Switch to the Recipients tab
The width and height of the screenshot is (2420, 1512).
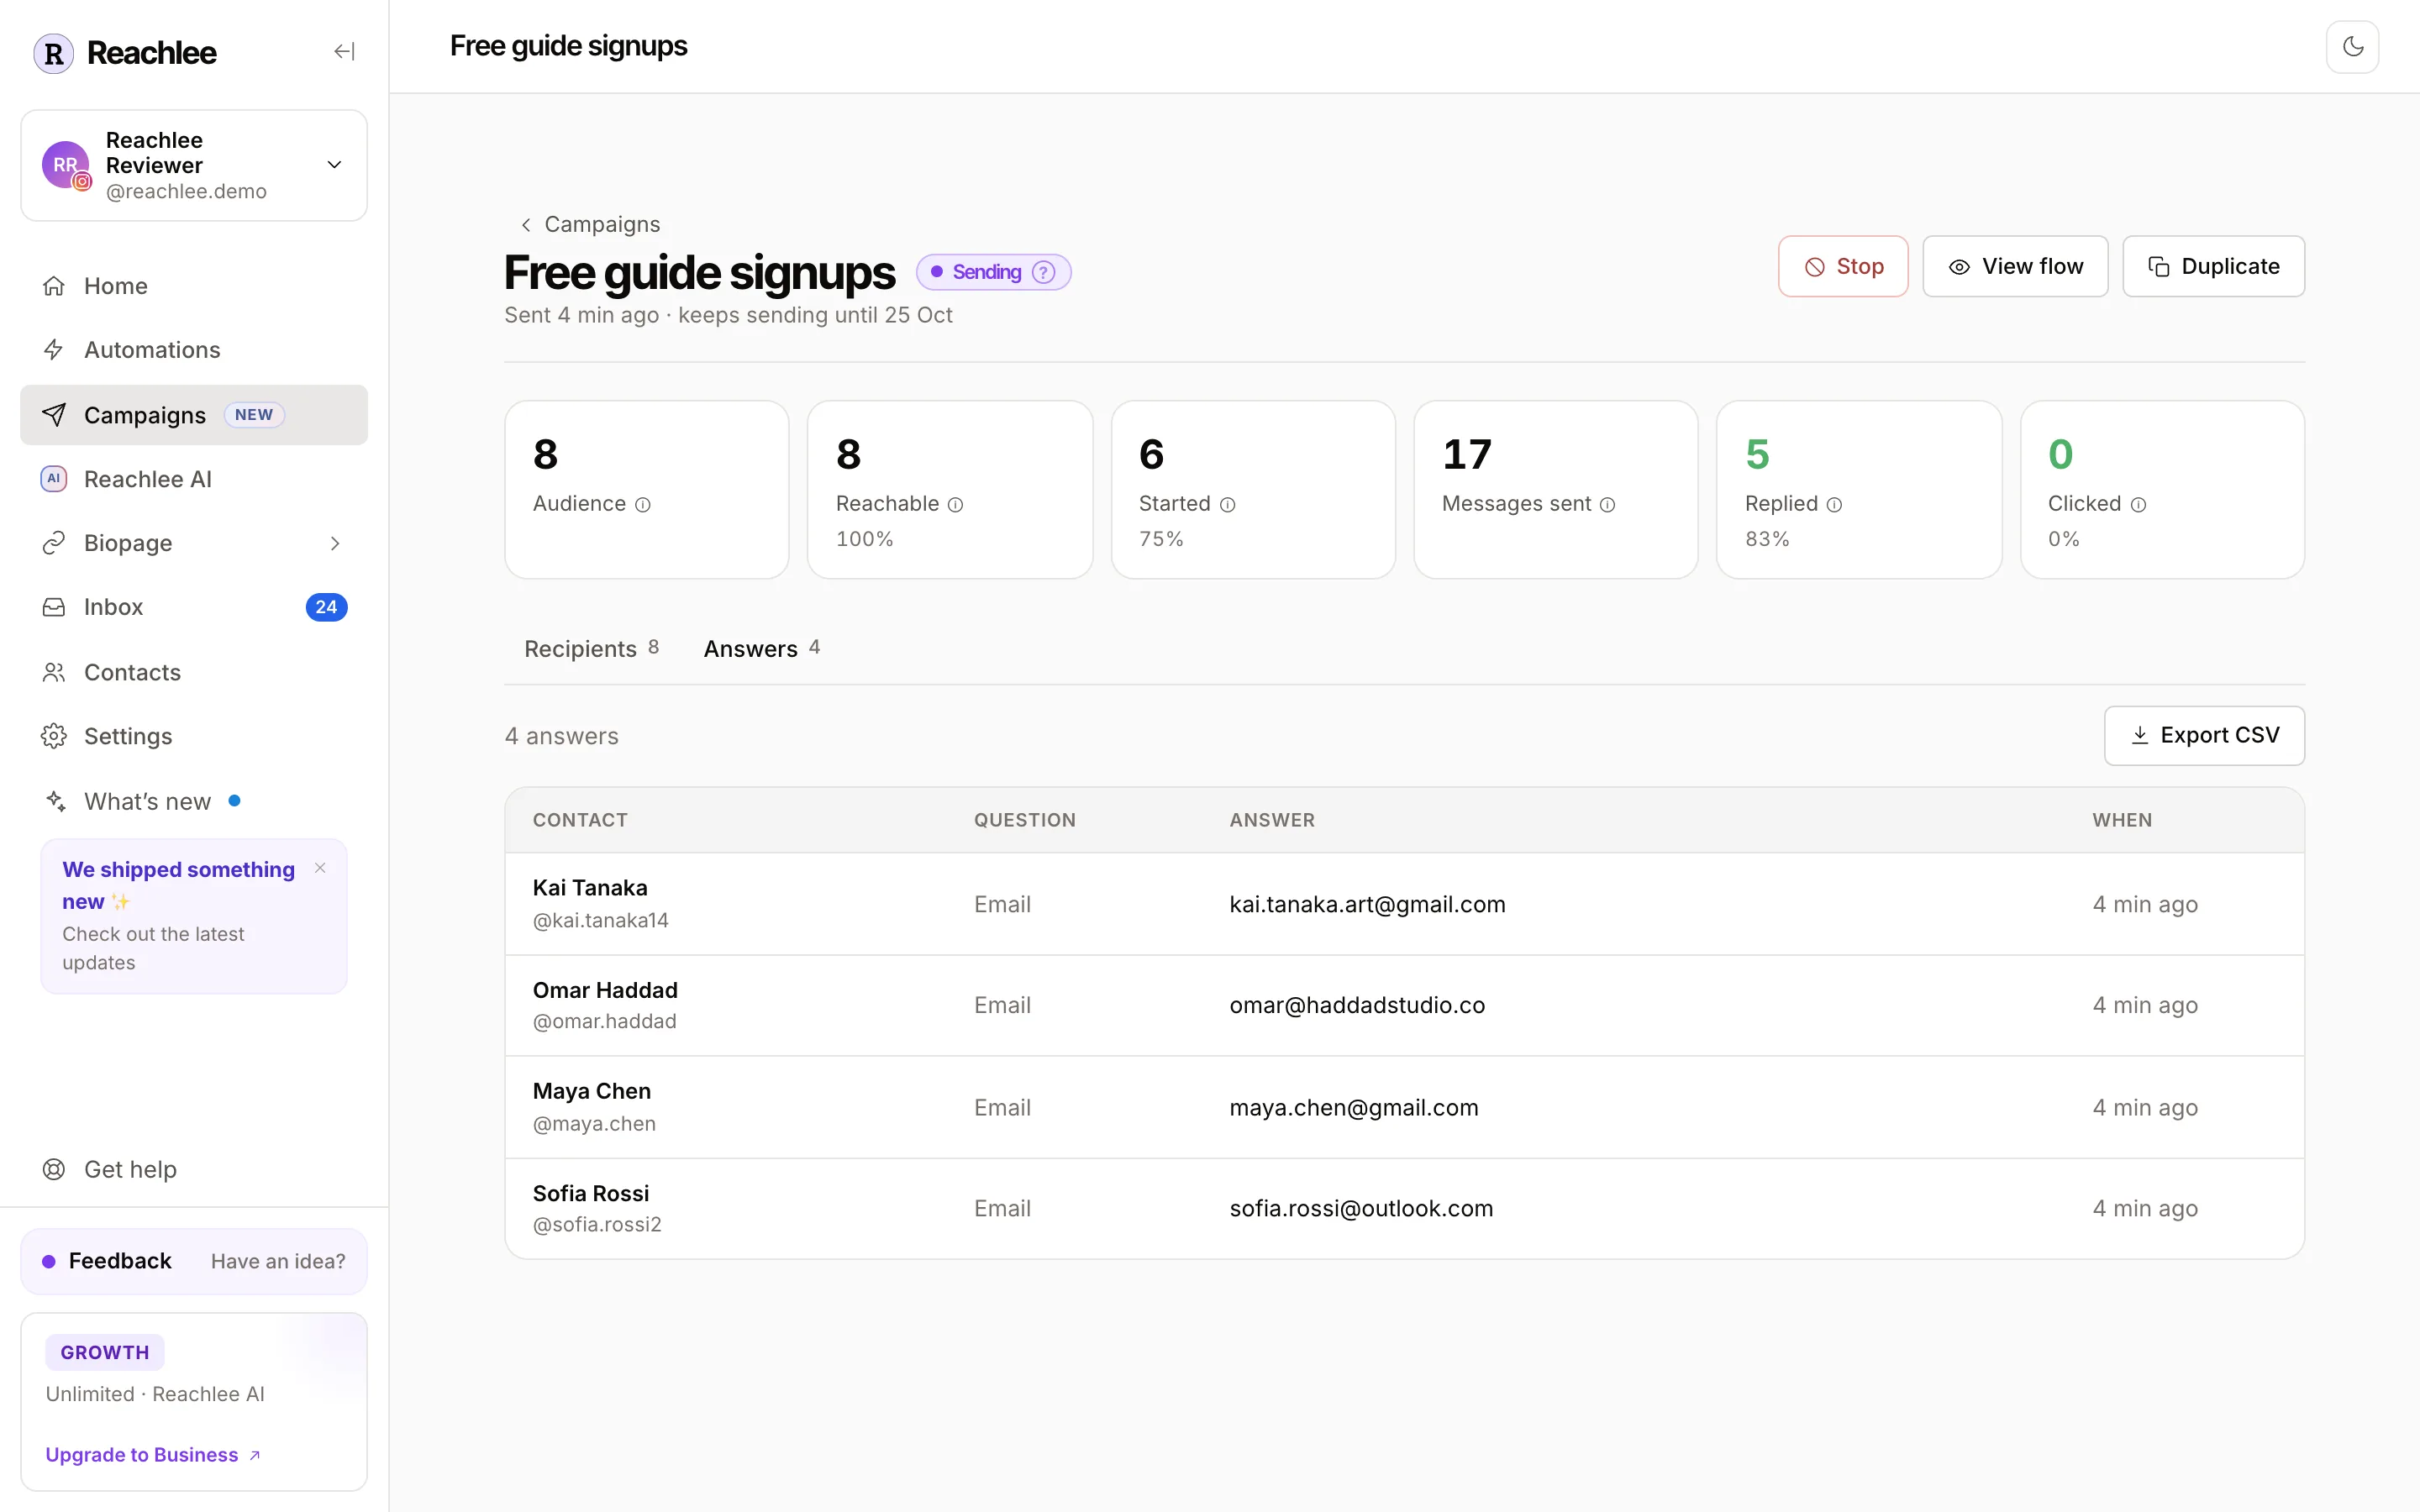(x=591, y=649)
